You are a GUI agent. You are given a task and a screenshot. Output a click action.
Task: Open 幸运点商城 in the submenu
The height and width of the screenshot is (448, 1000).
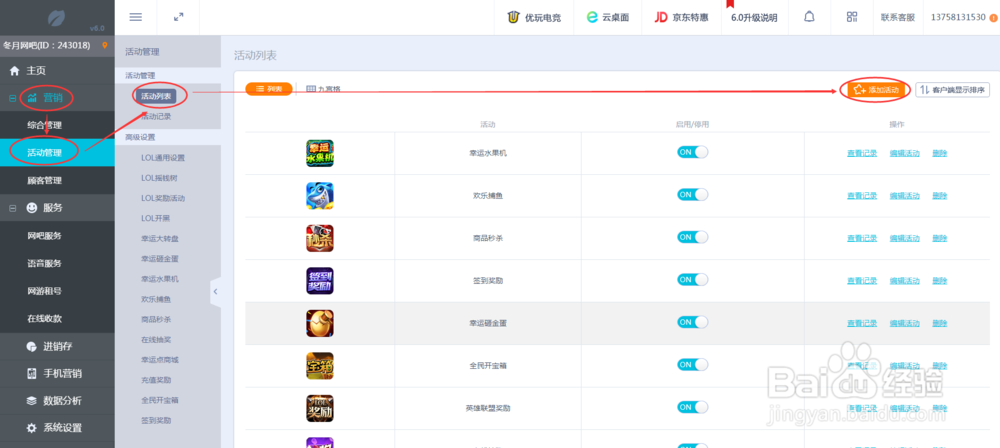point(160,360)
